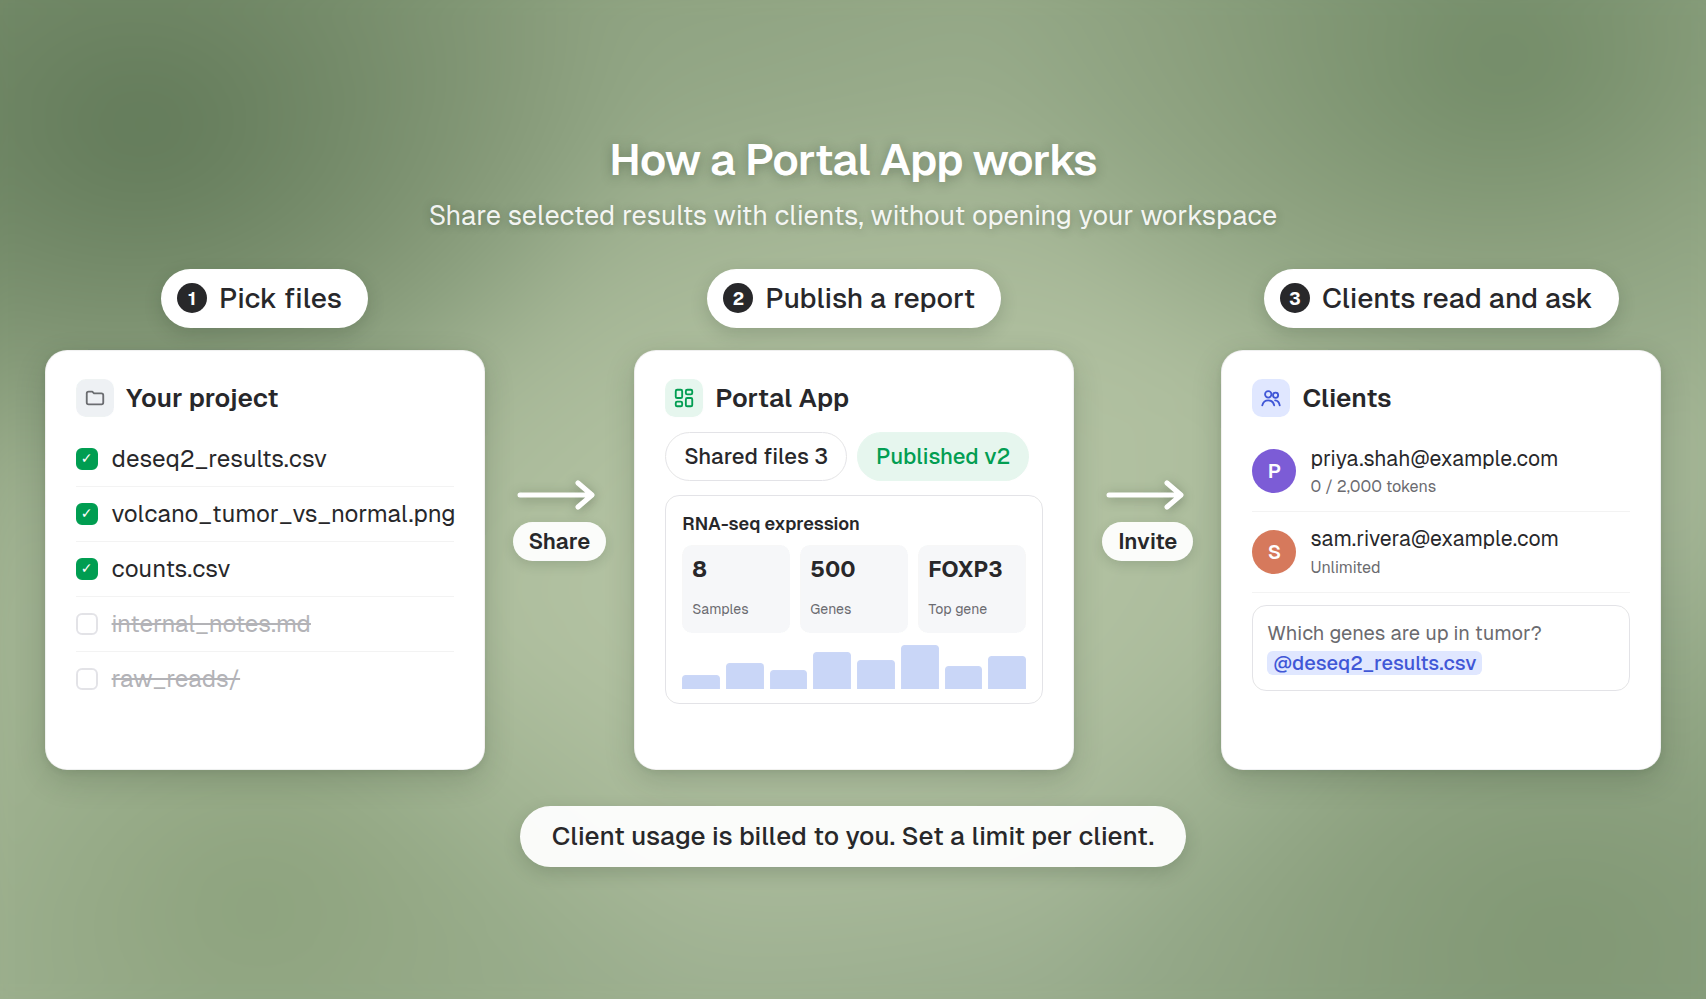Viewport: 1706px width, 999px height.
Task: Click the struck-through raw_reads/ name
Action: click(x=175, y=679)
